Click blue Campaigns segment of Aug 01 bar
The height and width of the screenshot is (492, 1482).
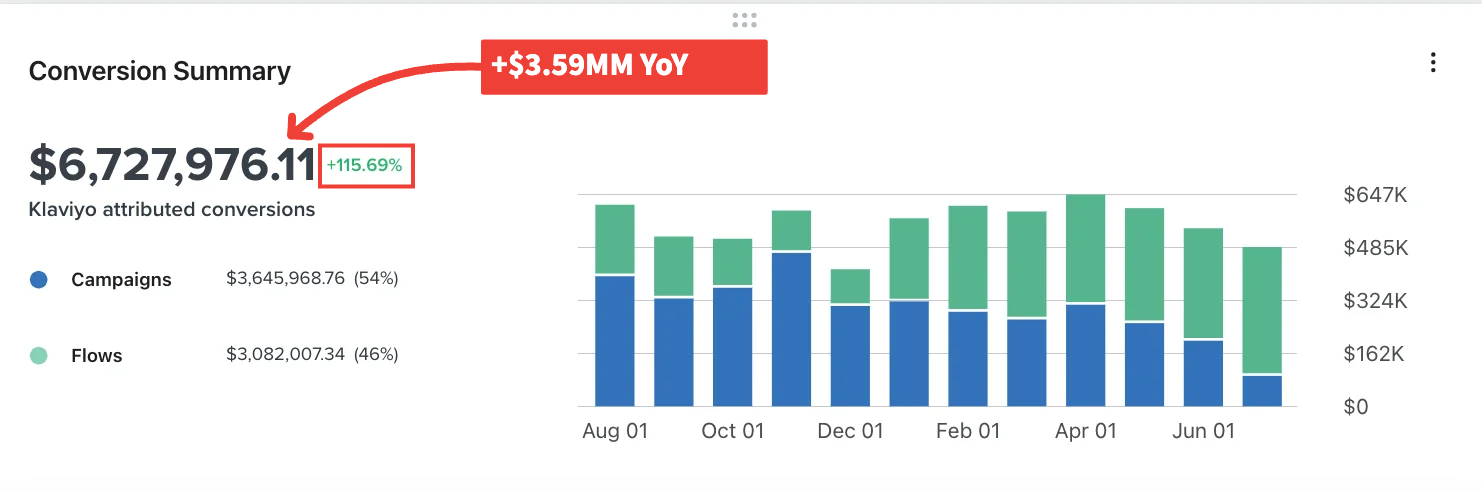click(615, 341)
